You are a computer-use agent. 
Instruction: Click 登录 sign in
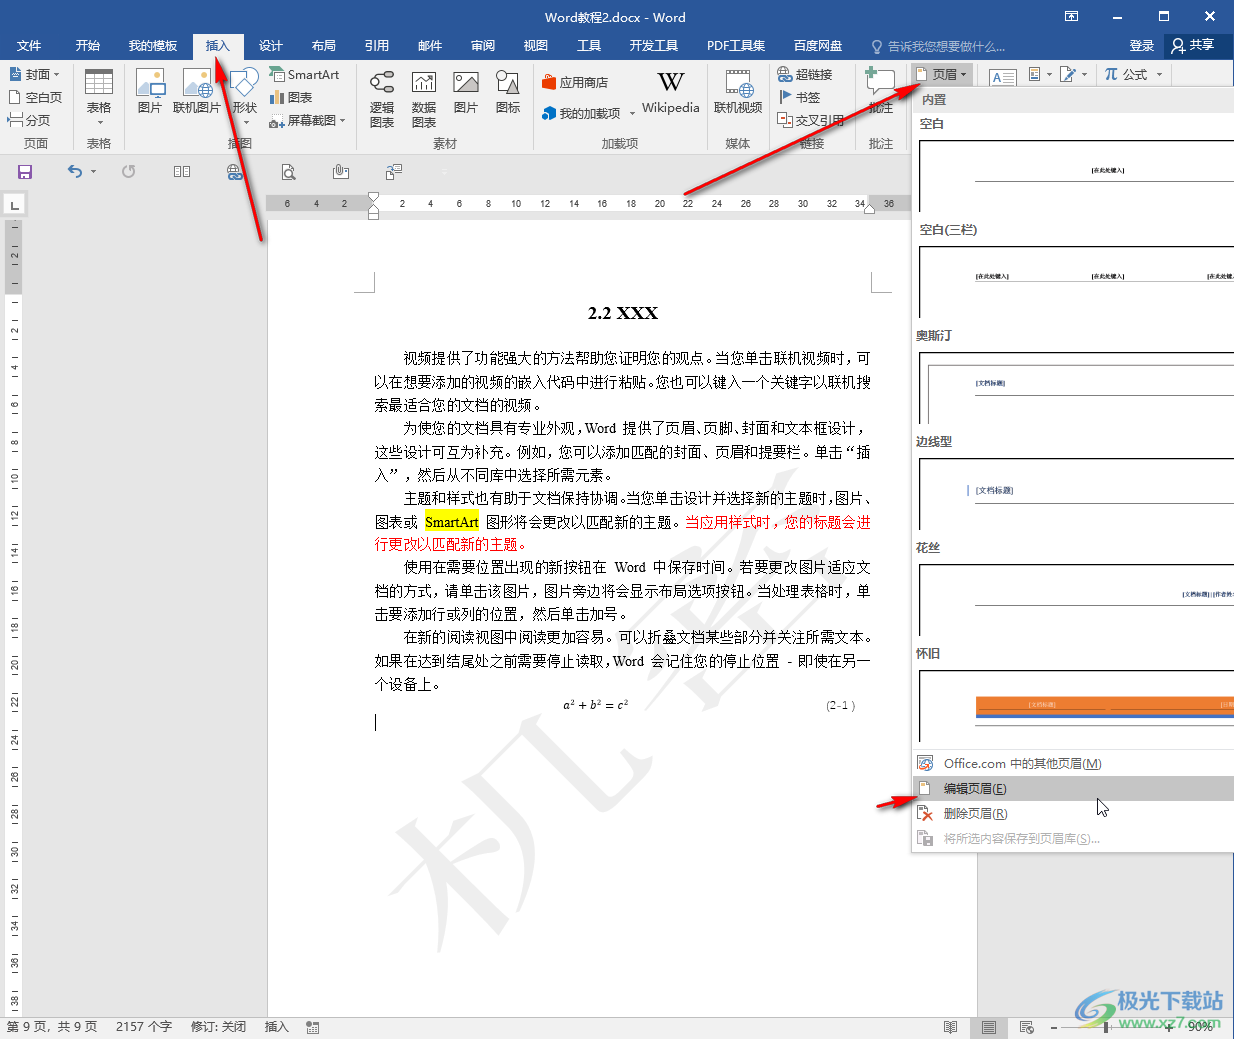pos(1142,46)
